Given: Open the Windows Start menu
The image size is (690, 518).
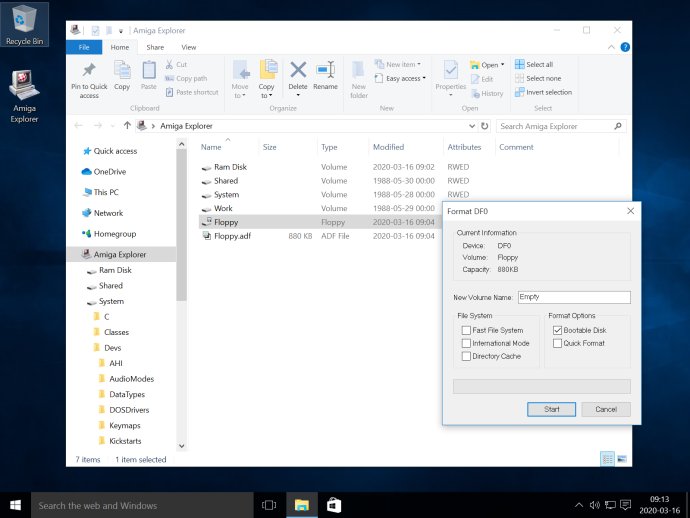Looking at the screenshot, I should [15, 505].
